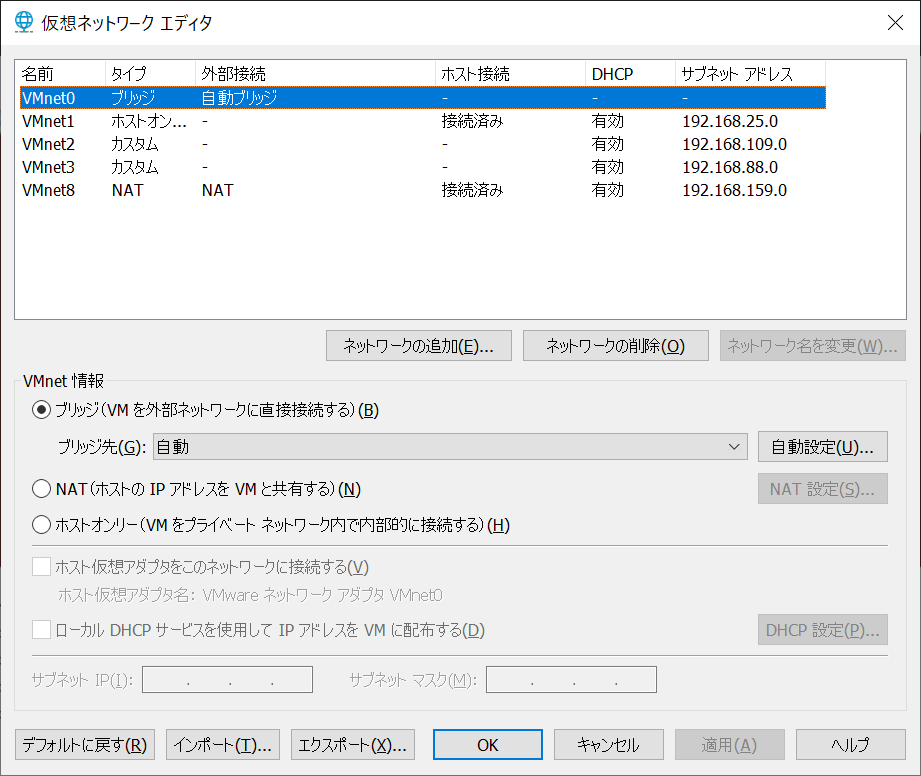Click the サブネット IP input field
921x776 pixels.
click(227, 680)
